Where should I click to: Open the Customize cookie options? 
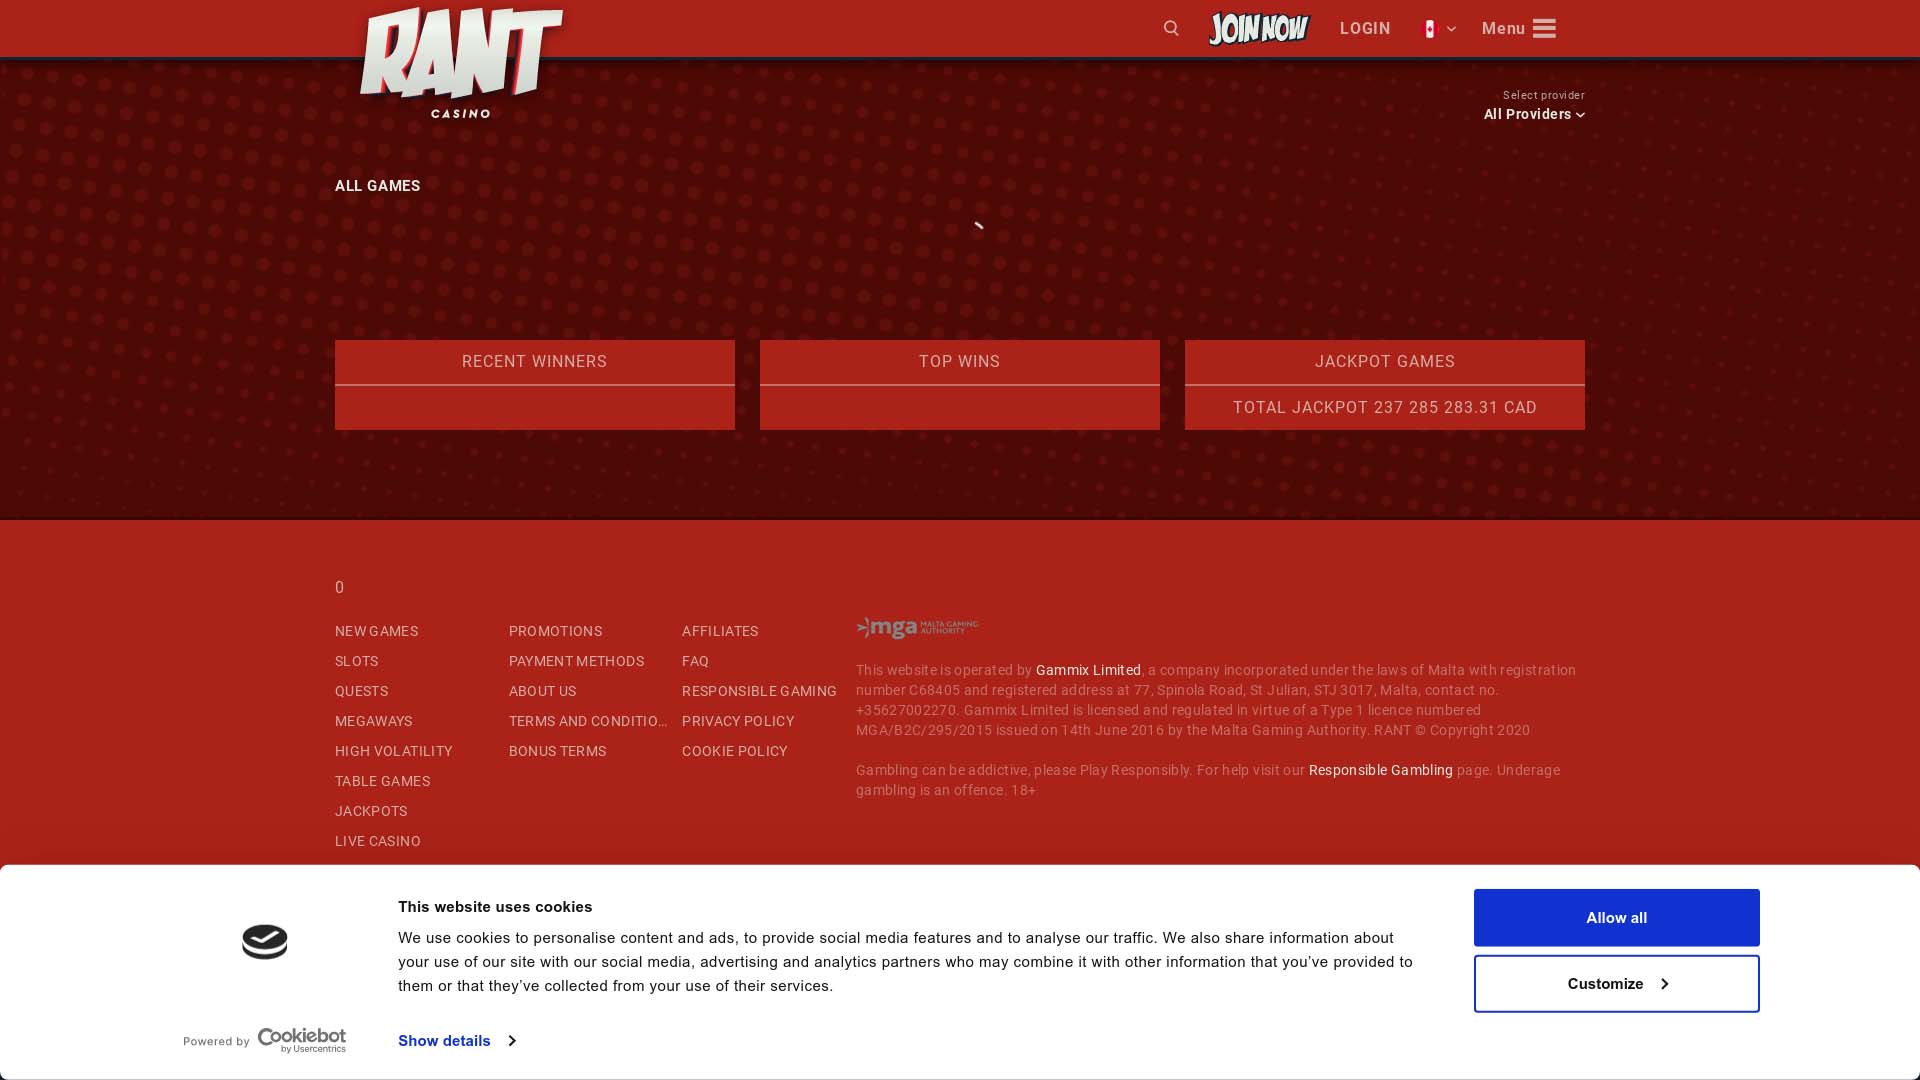[1616, 983]
